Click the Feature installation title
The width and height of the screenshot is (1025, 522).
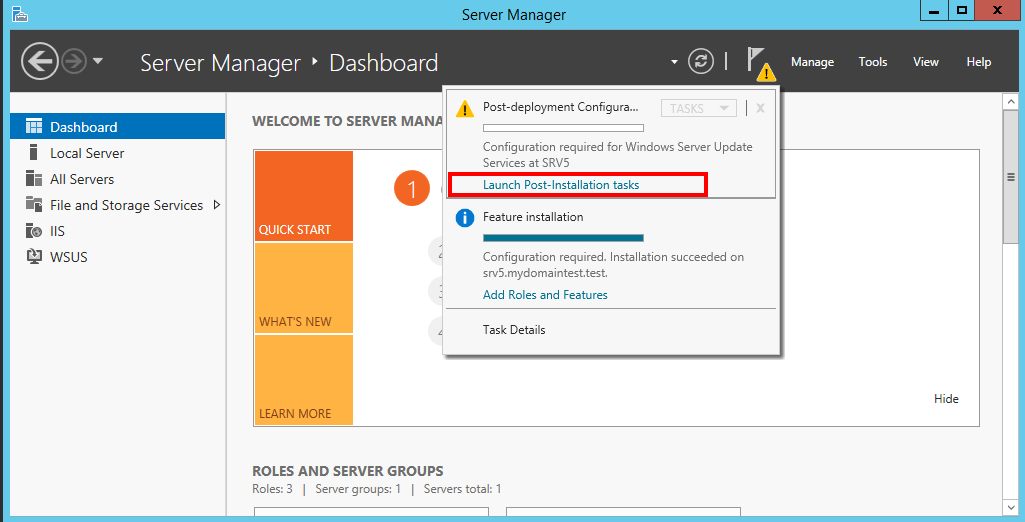coord(533,217)
